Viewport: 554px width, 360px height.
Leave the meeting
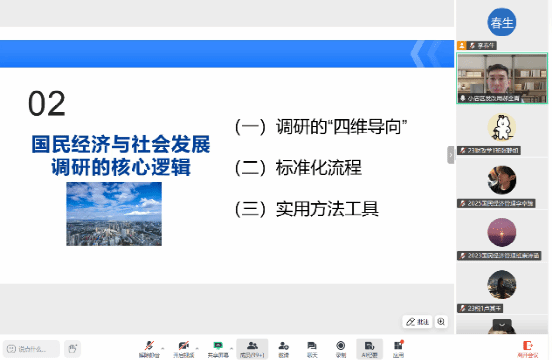(x=528, y=349)
